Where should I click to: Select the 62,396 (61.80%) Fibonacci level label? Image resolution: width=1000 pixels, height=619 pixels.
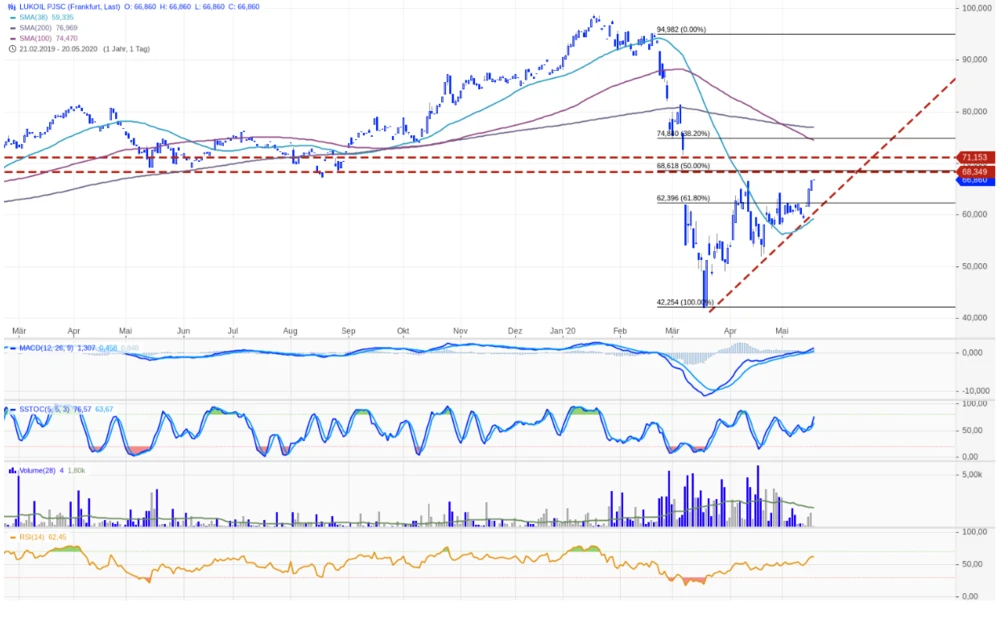pyautogui.click(x=682, y=198)
